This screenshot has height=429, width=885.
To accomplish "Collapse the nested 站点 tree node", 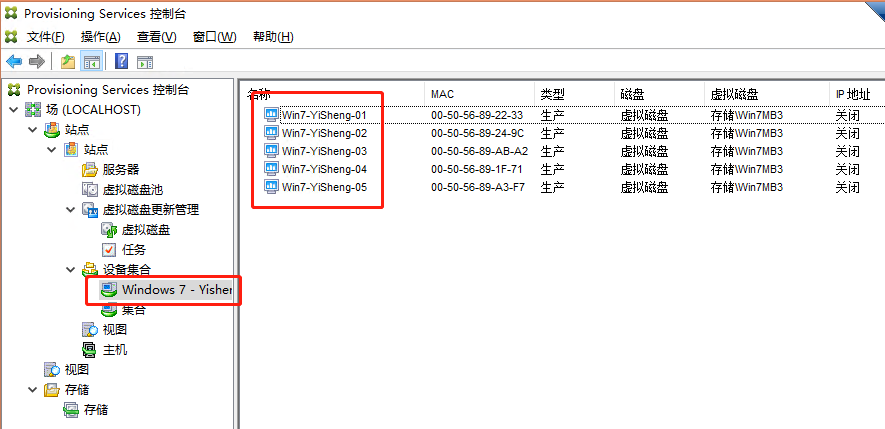I will (51, 150).
